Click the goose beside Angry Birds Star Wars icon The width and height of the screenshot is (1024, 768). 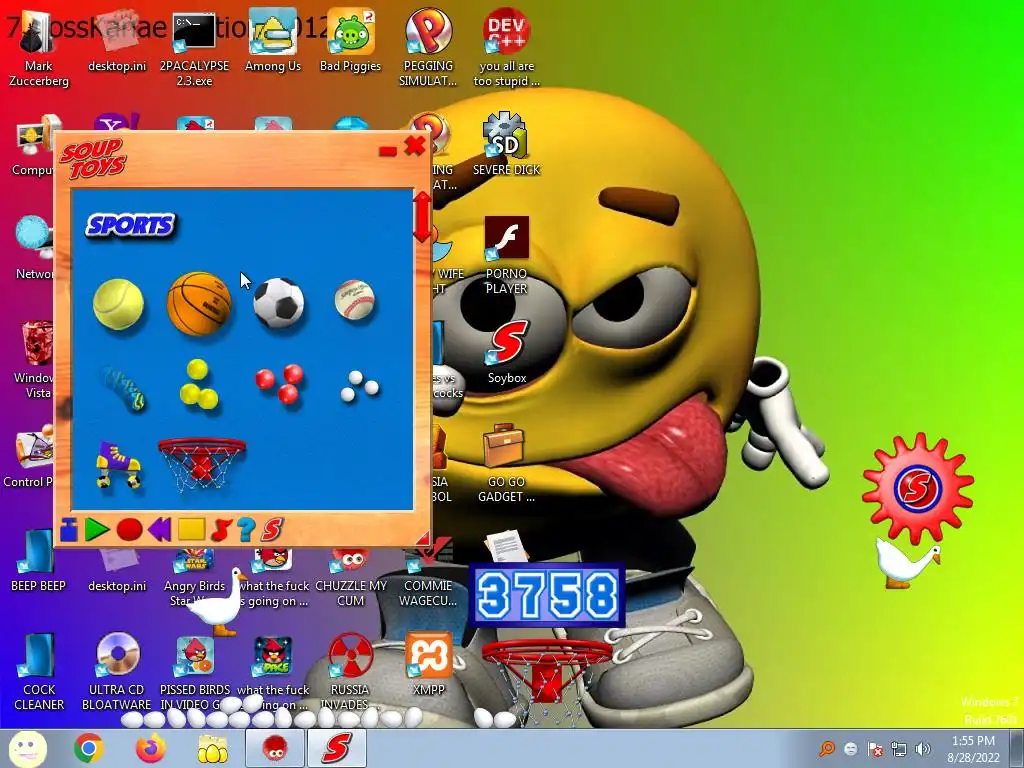pyautogui.click(x=217, y=603)
